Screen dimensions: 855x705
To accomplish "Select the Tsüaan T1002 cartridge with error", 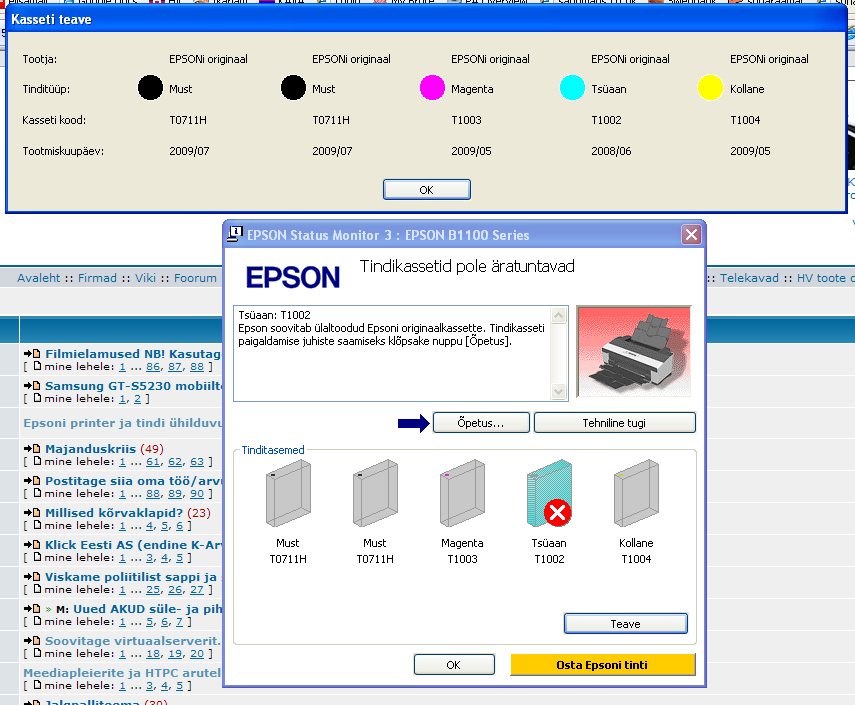I will pyautogui.click(x=549, y=493).
